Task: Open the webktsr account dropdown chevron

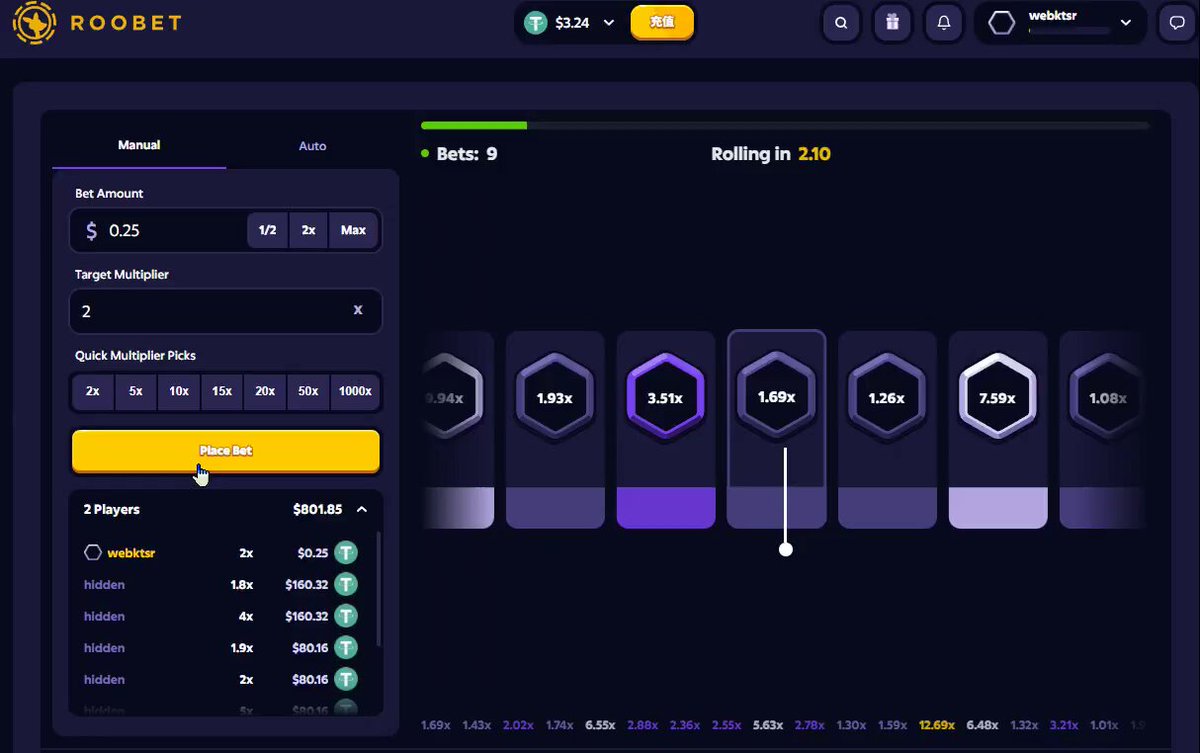Action: point(1126,23)
